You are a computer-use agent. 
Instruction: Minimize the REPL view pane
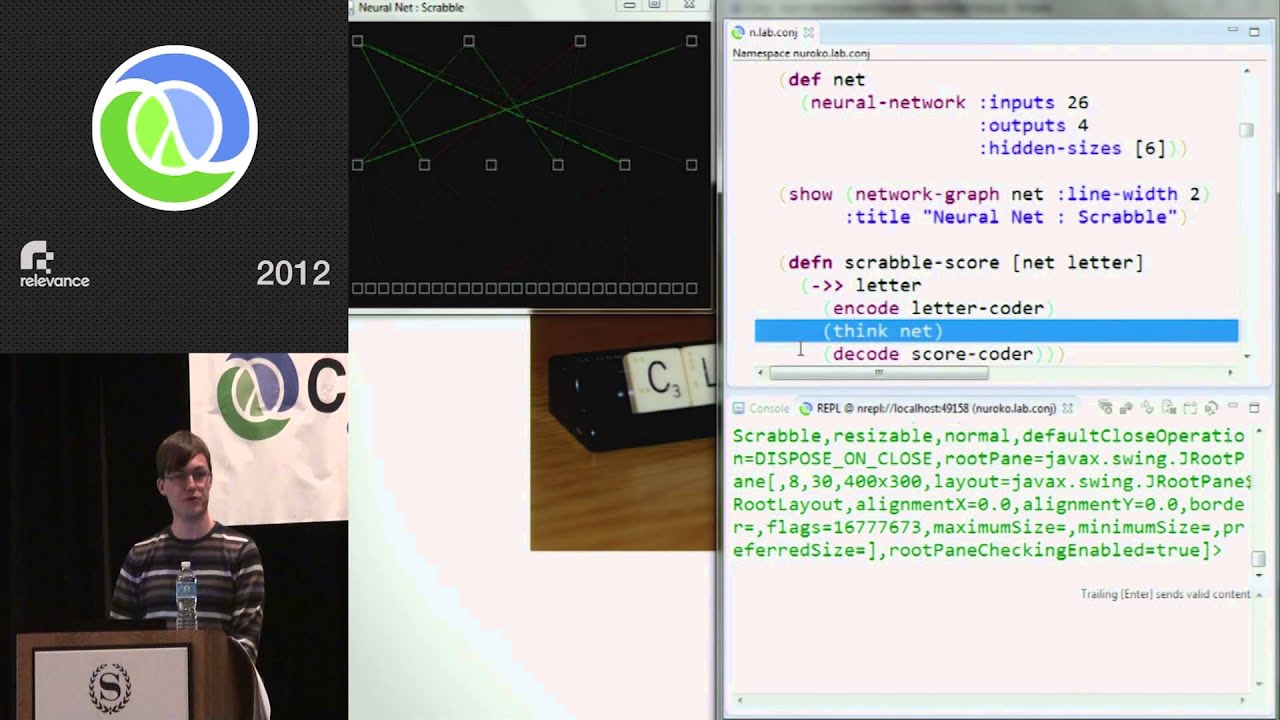pyautogui.click(x=1235, y=407)
